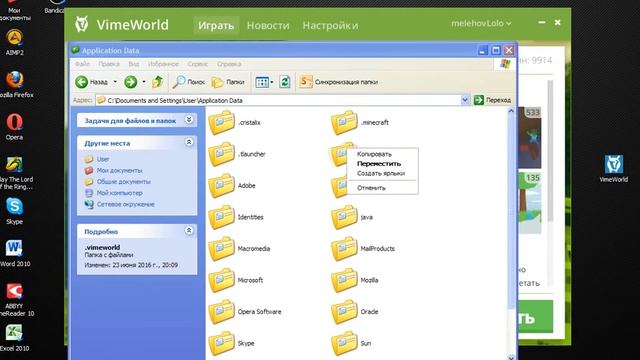Open the Skype desktop shortcut
Viewport: 640px width, 360px height.
14,211
